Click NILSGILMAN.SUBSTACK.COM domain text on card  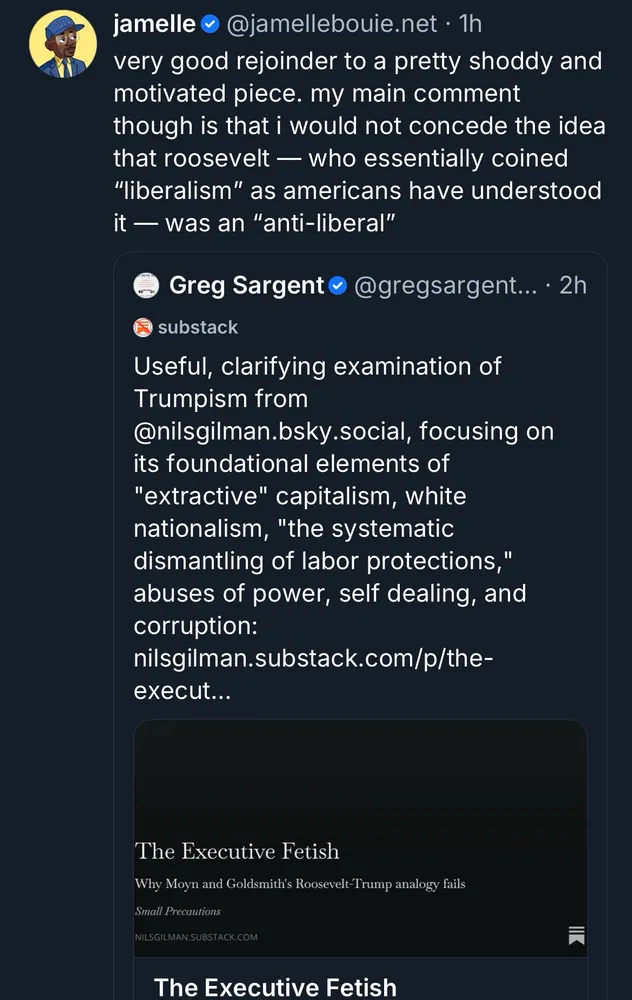coord(196,937)
